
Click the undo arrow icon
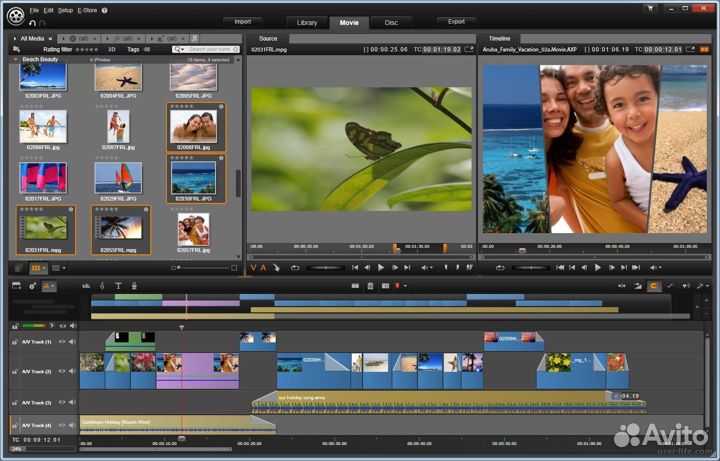(x=32, y=23)
